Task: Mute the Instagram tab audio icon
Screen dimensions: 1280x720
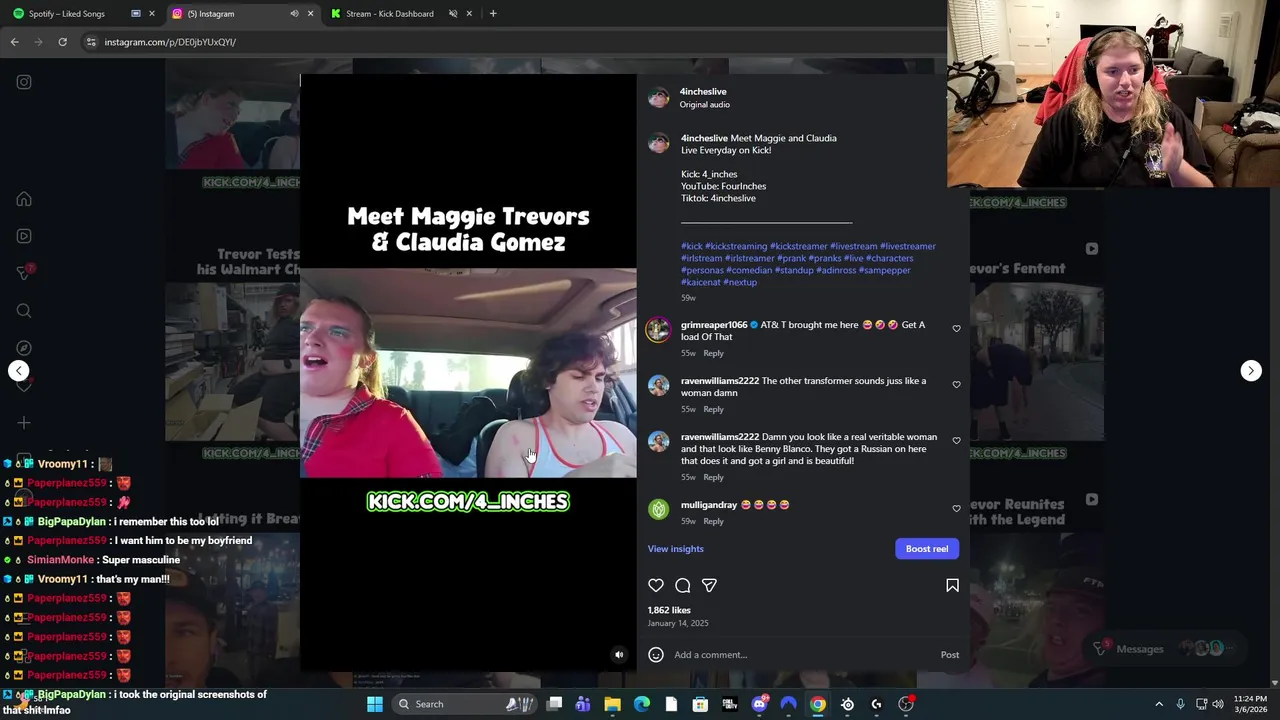Action: pyautogui.click(x=294, y=14)
